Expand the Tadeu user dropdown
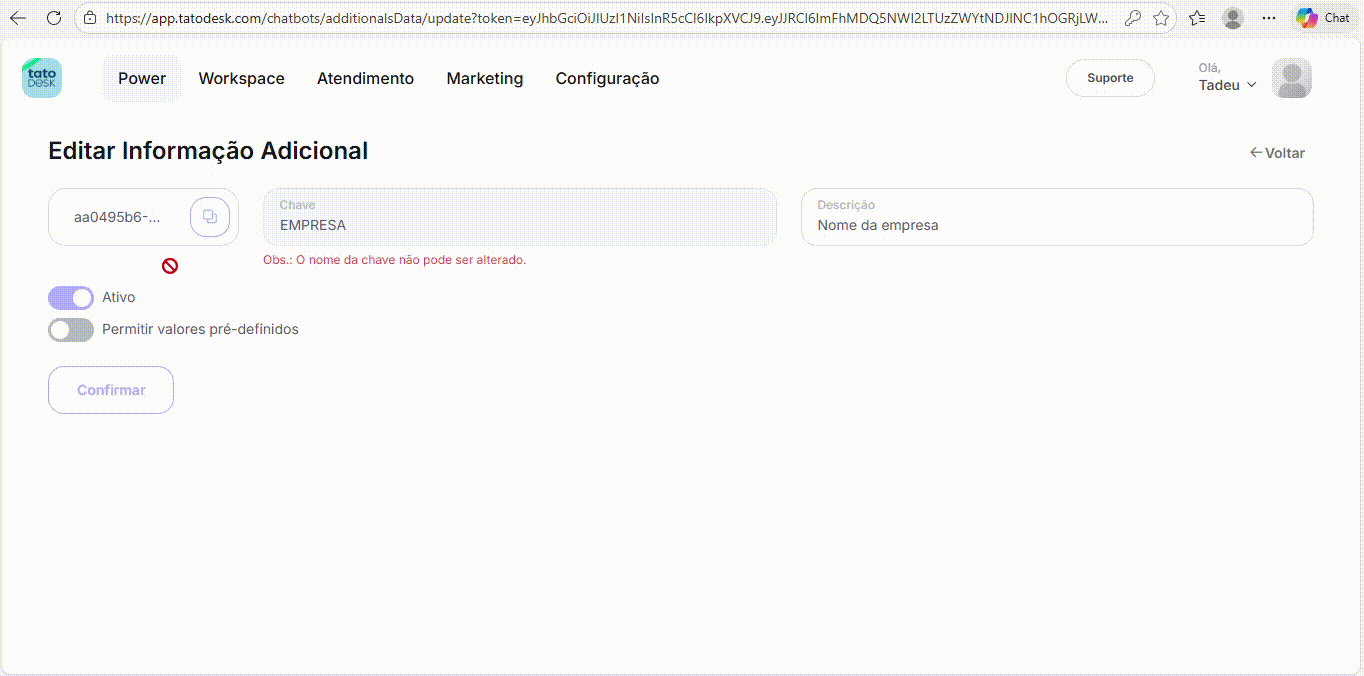Viewport: 1364px width, 676px height. pos(1228,85)
